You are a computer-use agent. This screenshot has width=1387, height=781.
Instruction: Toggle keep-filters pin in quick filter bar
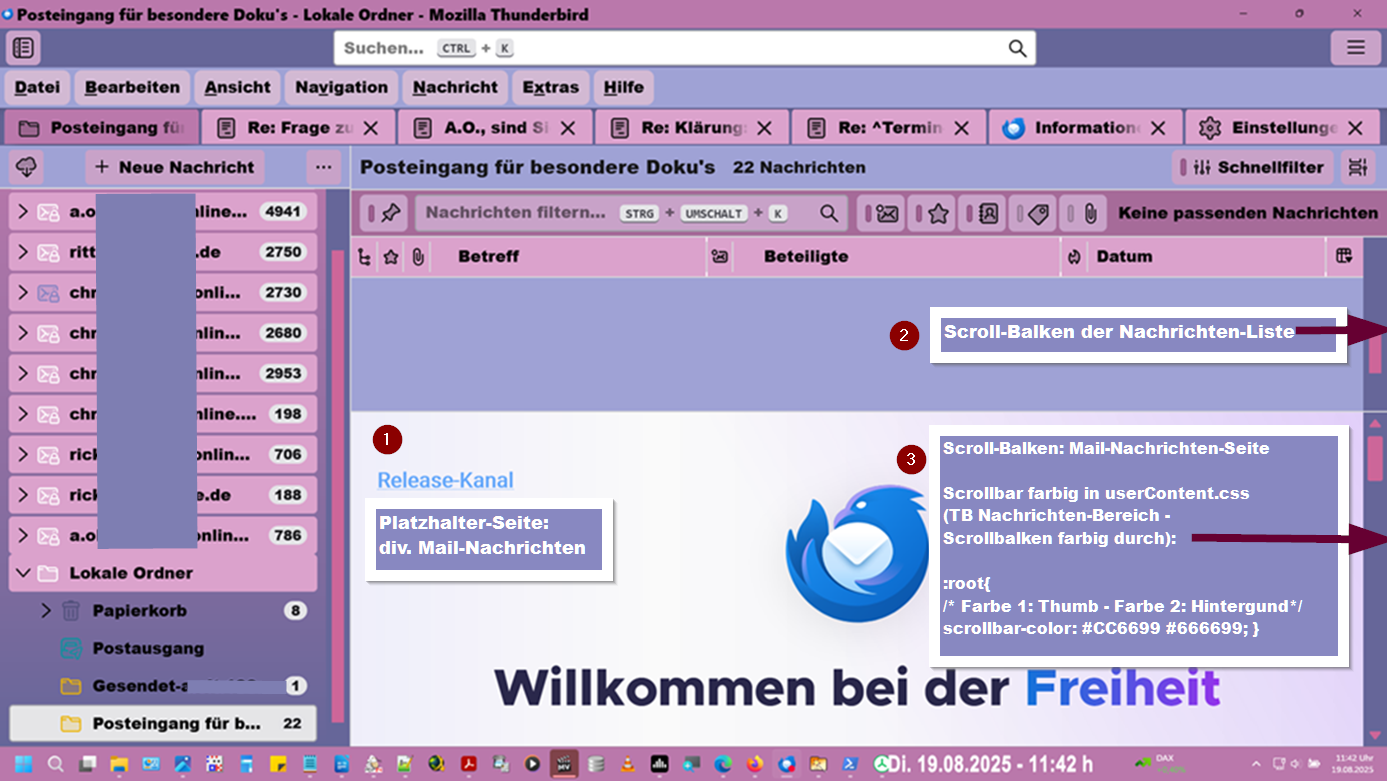[x=383, y=213]
